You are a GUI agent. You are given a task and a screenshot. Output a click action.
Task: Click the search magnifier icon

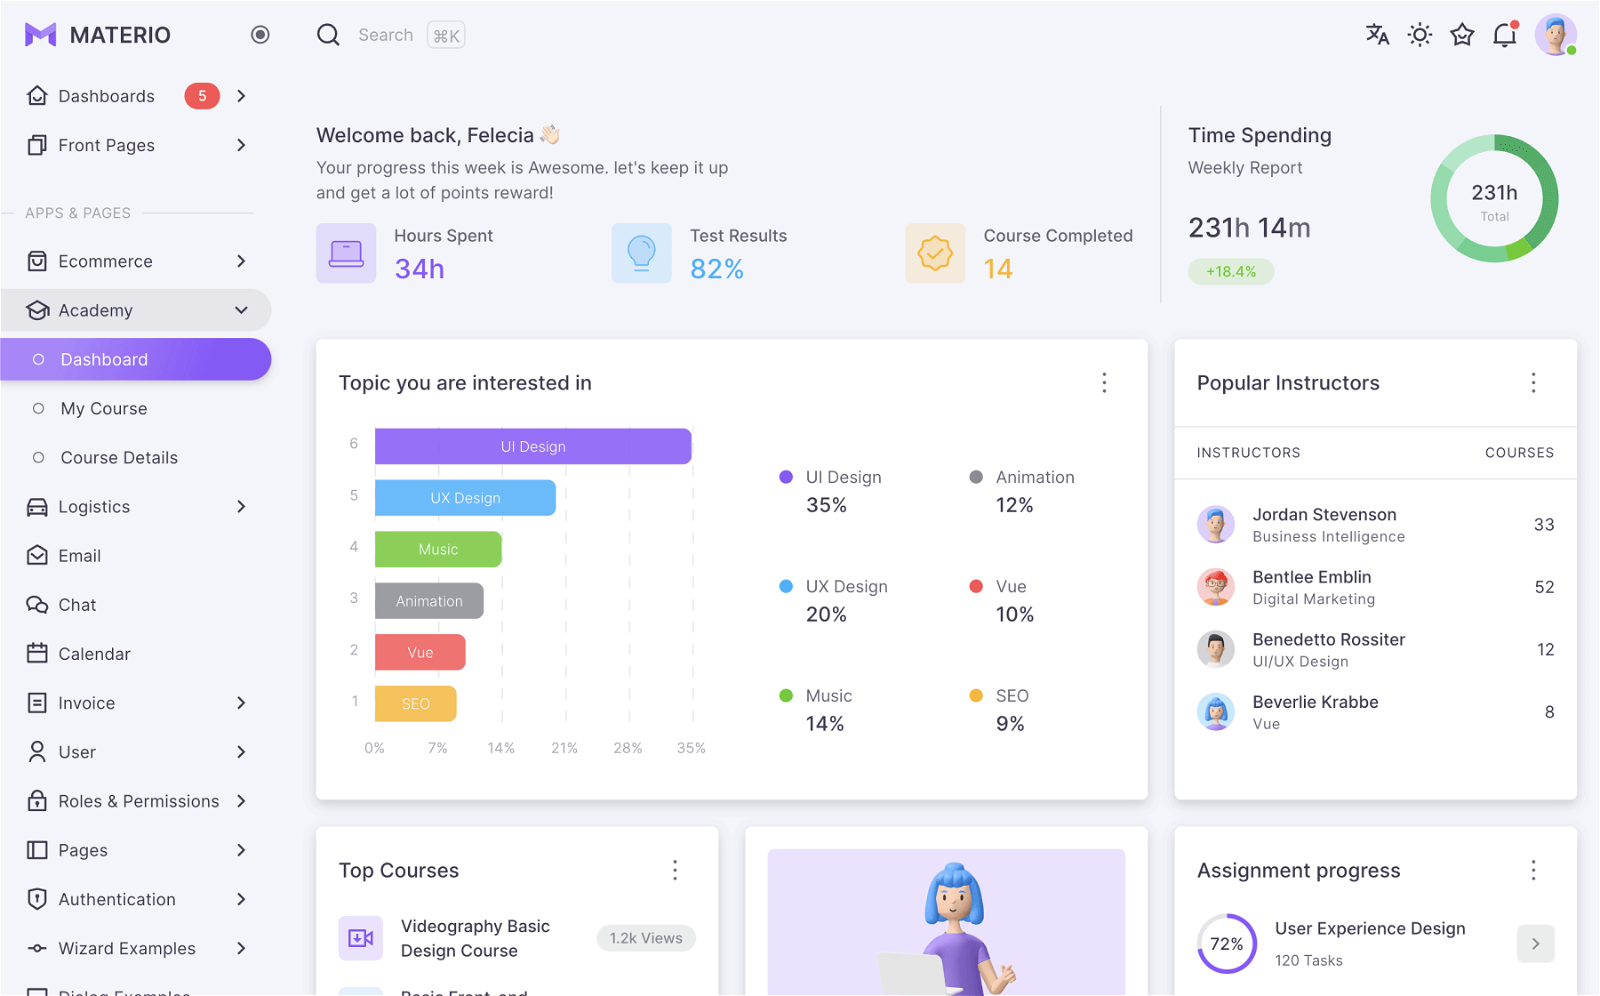pos(328,35)
